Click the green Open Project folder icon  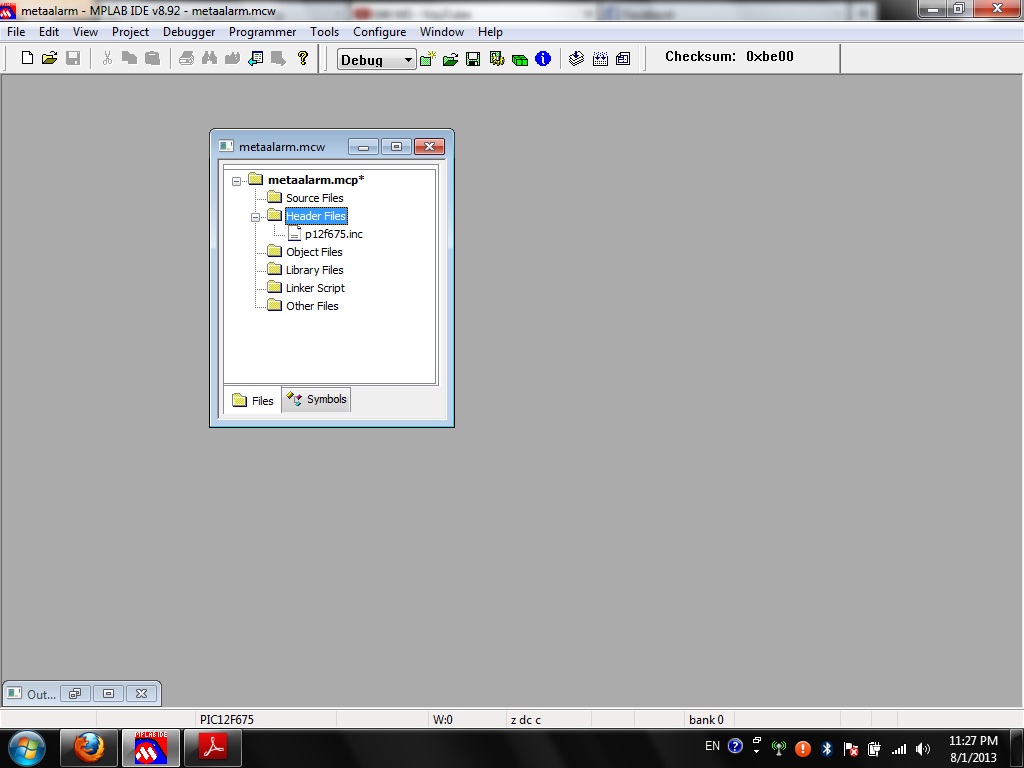pyautogui.click(x=451, y=59)
